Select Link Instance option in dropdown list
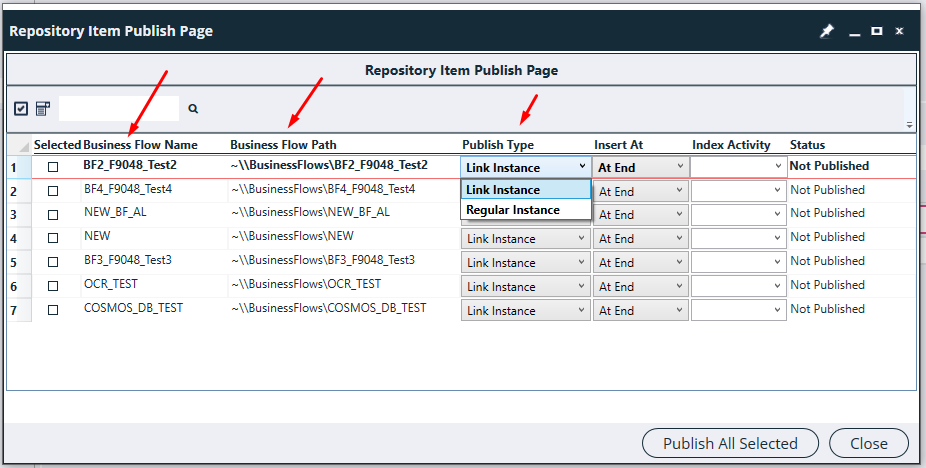 (503, 190)
